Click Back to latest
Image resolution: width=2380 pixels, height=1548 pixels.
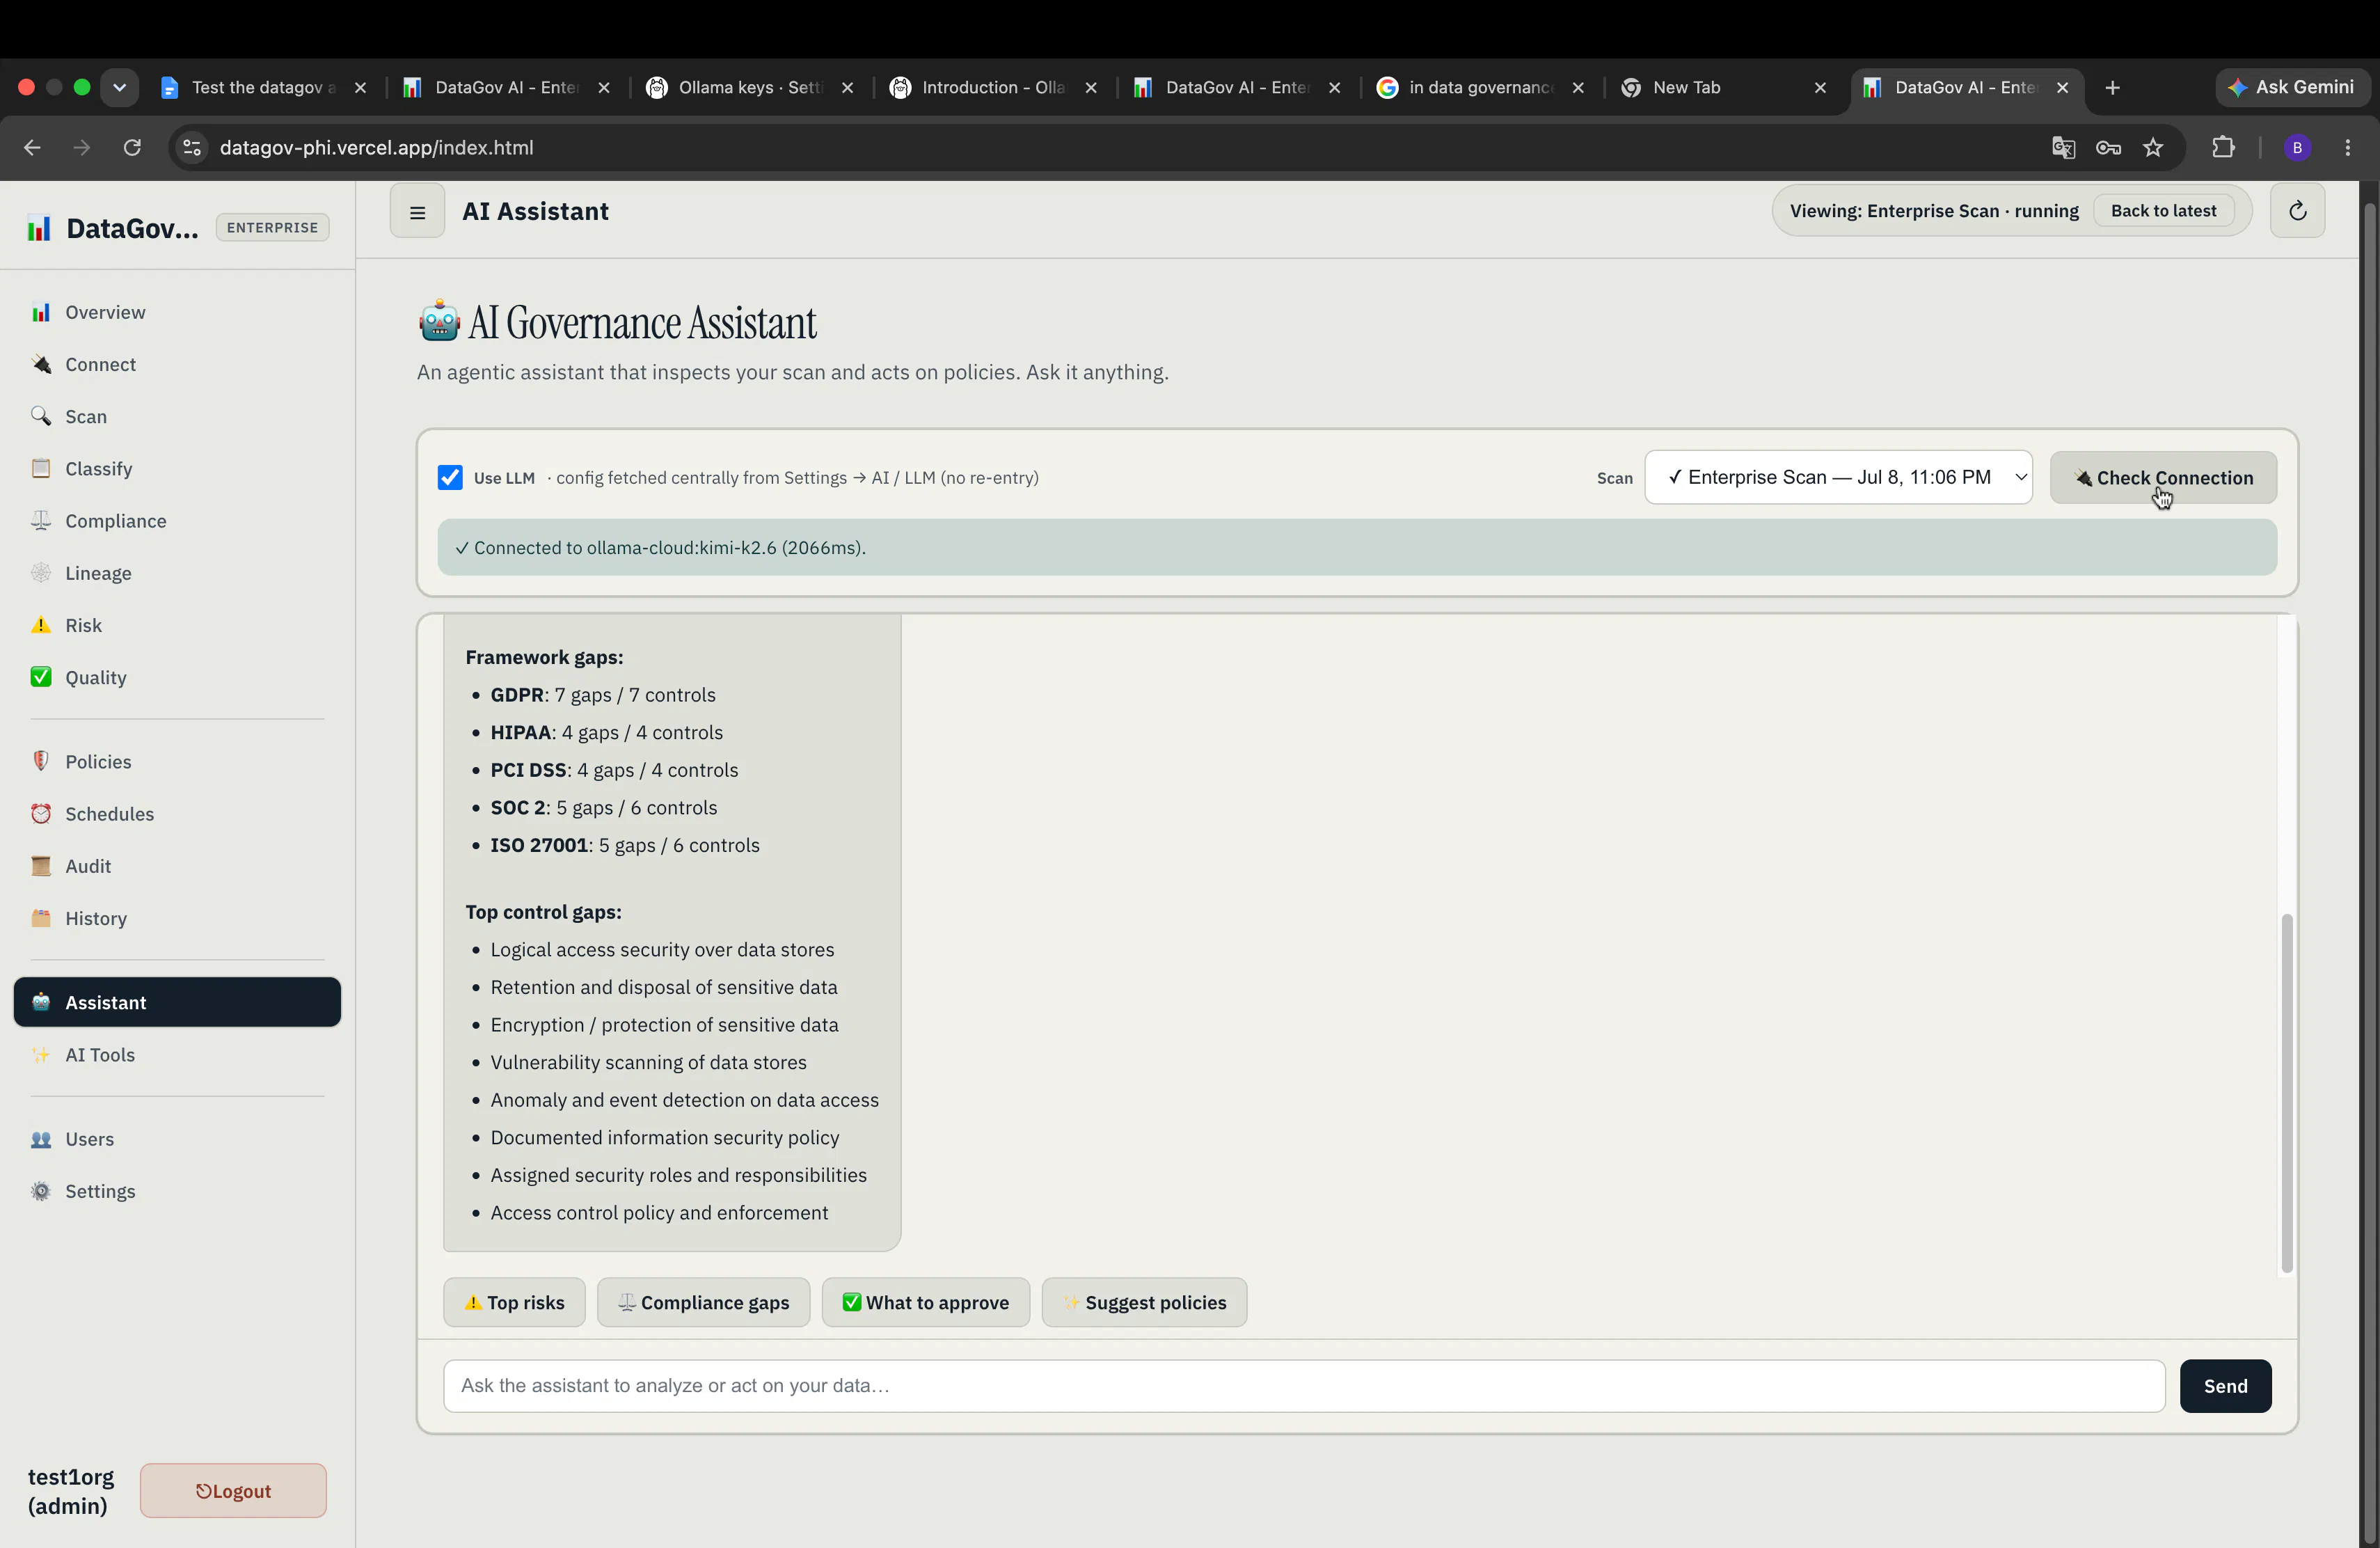pos(2163,211)
